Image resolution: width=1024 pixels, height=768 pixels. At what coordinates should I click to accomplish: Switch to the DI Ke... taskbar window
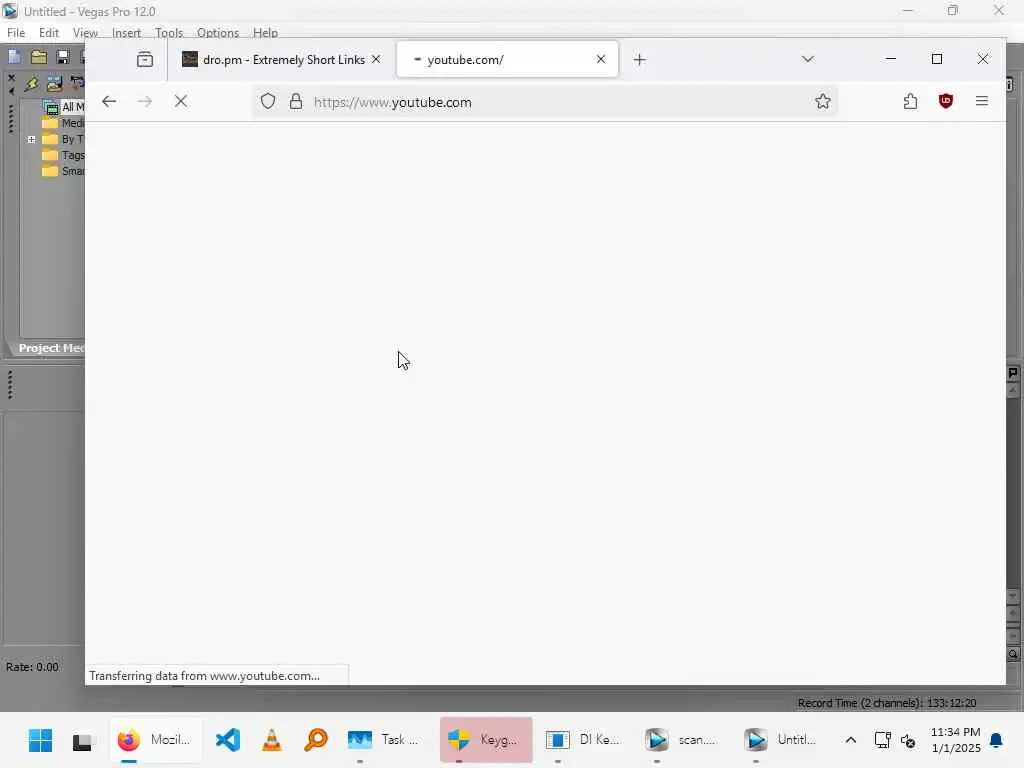[x=584, y=740]
